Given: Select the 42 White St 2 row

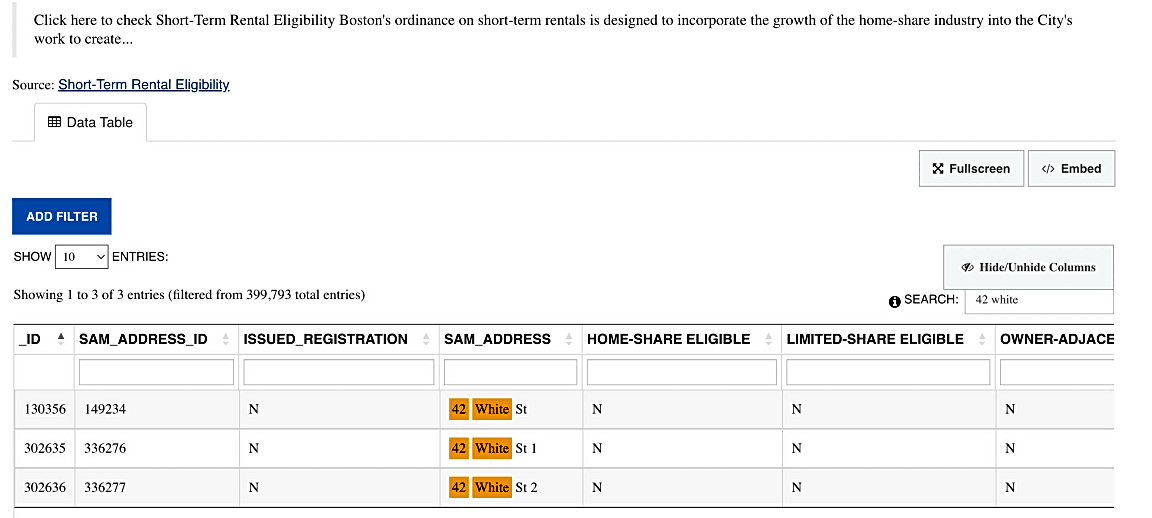Looking at the screenshot, I should click(x=564, y=487).
